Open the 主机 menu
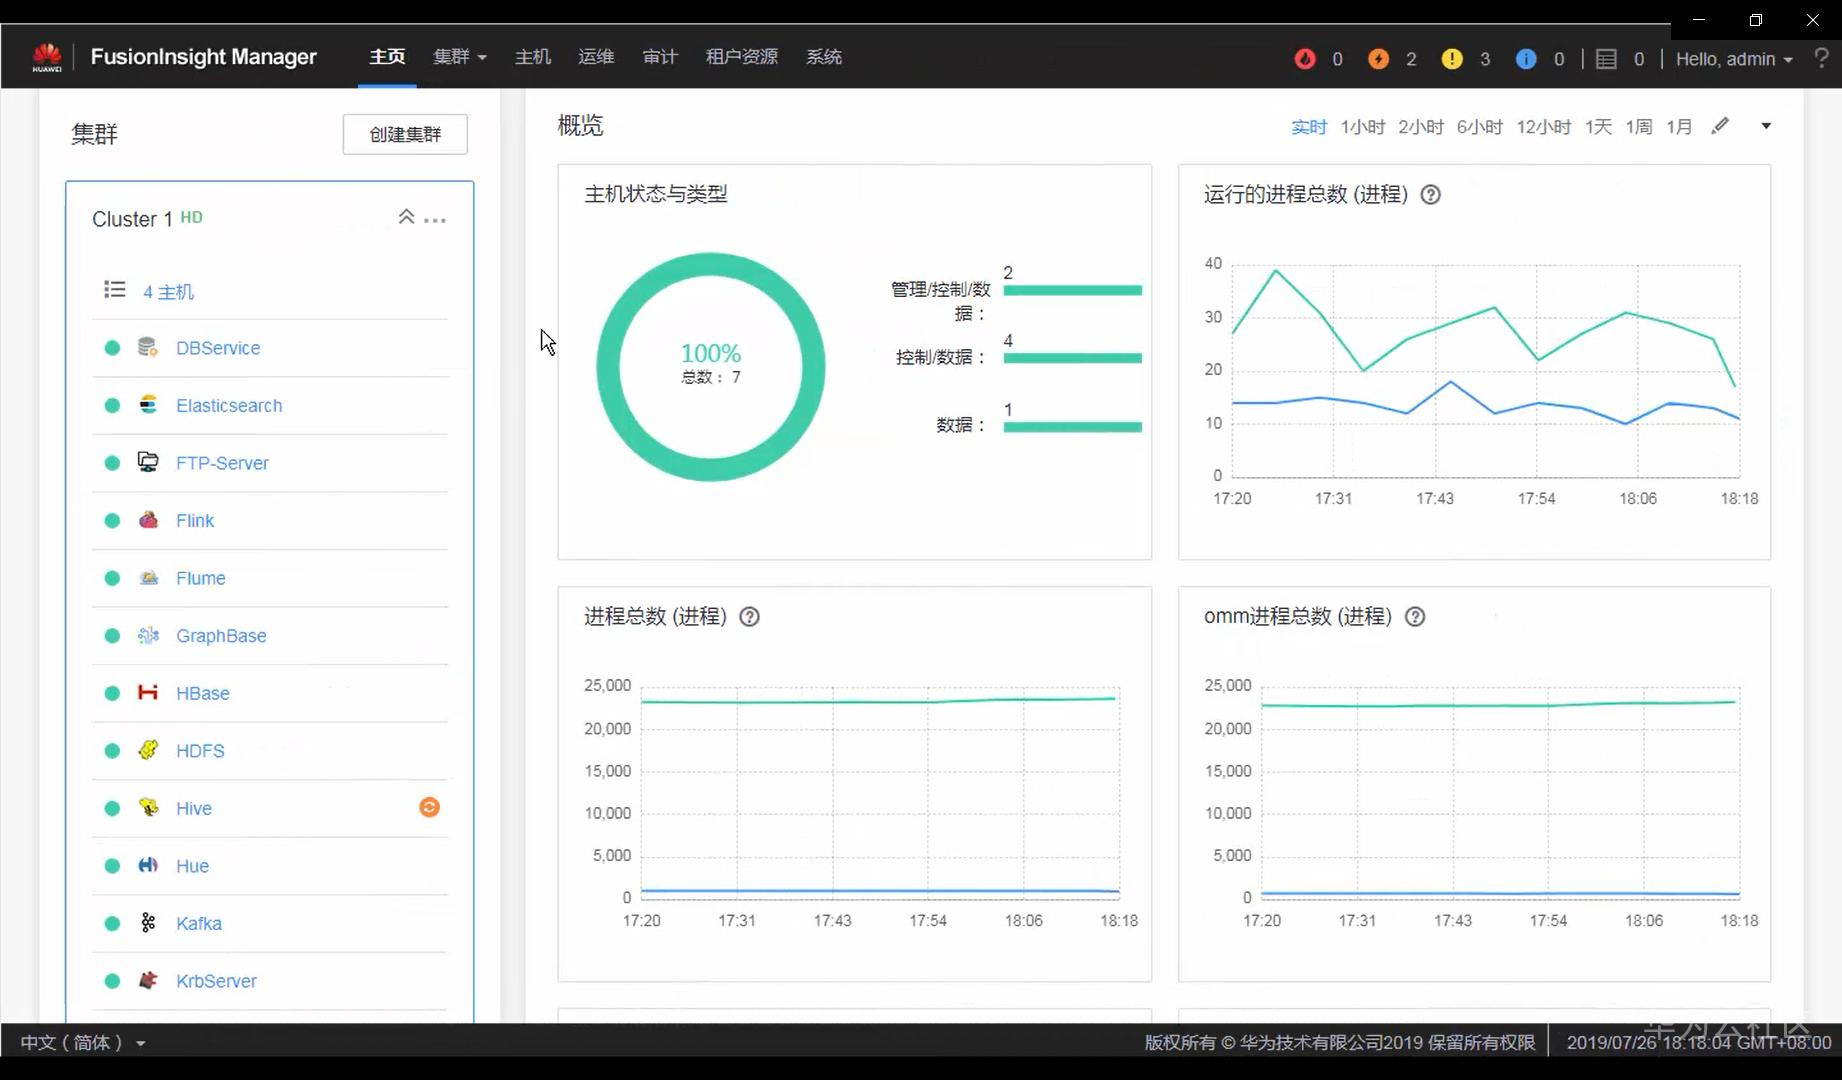This screenshot has width=1842, height=1080. 533,57
